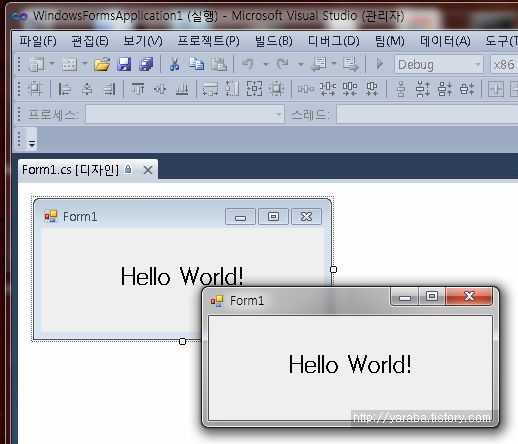
Task: Click the Align Lefts layout icon
Action: coord(64,89)
